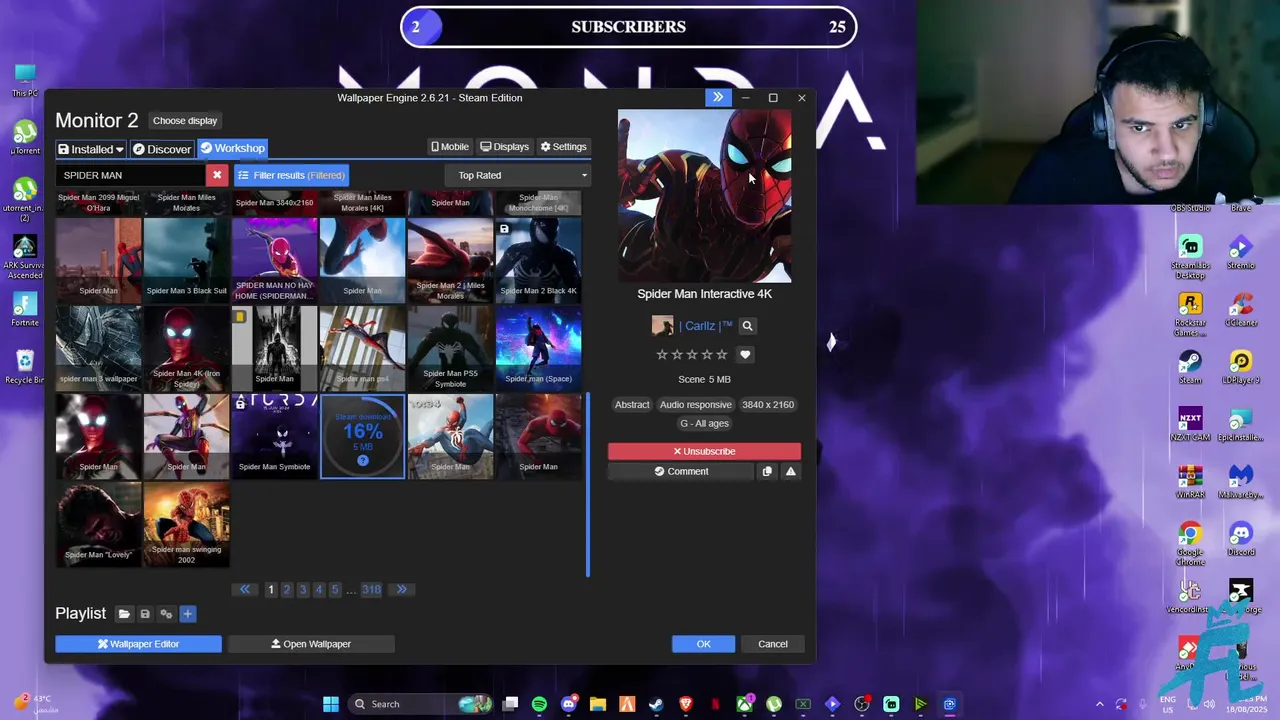The image size is (1280, 720).
Task: Select the Abstract tag
Action: [x=632, y=405]
